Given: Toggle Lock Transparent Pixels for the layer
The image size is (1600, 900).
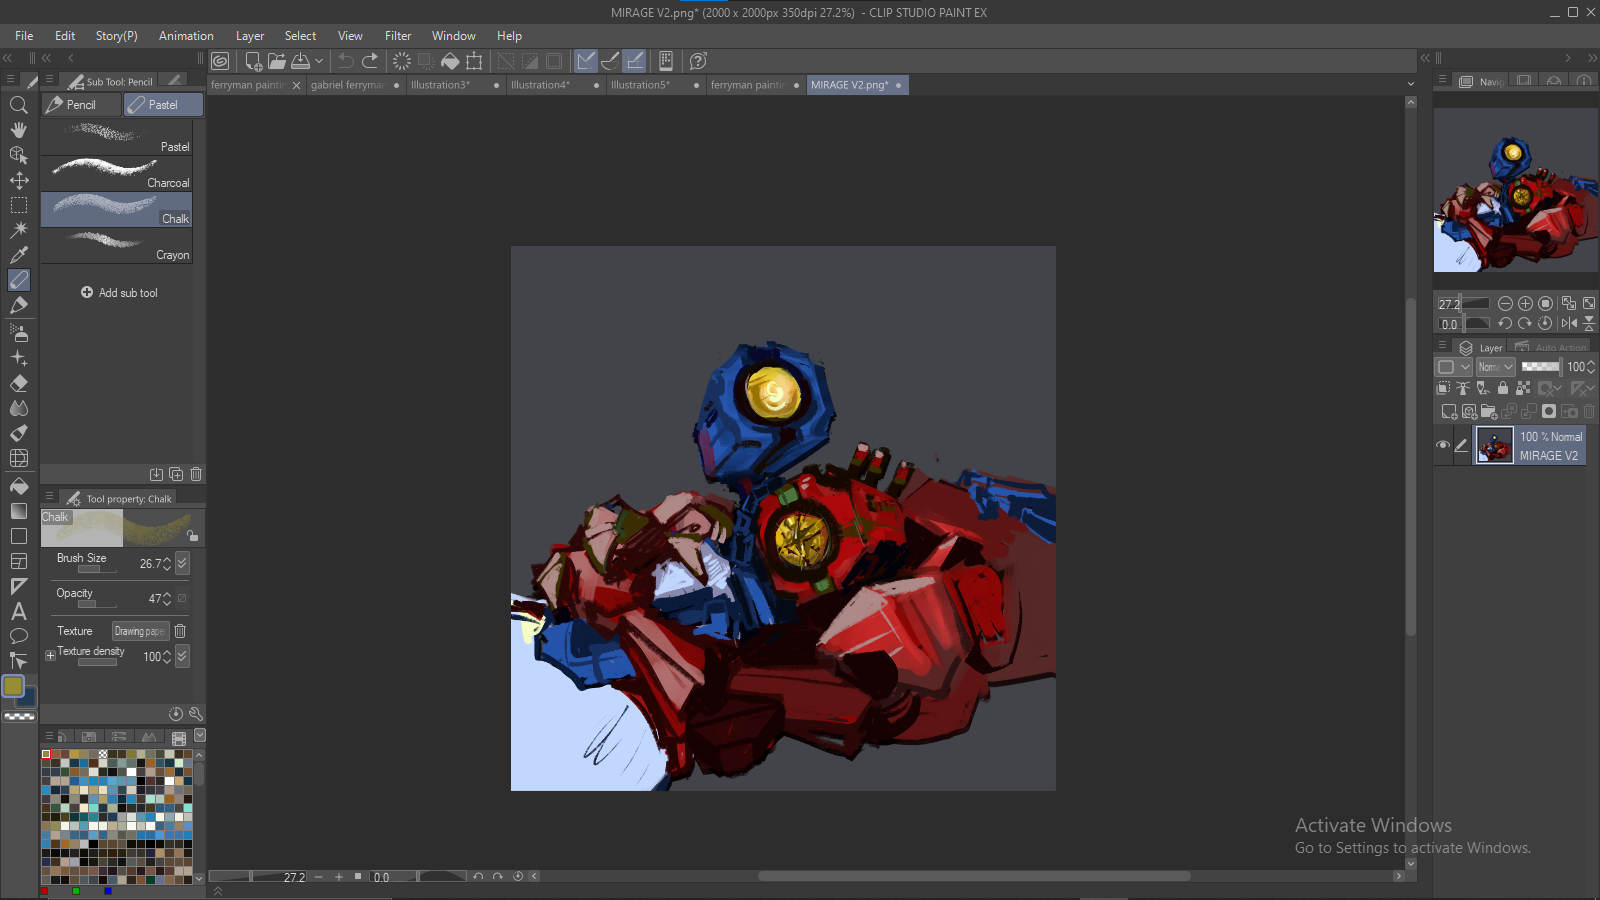Looking at the screenshot, I should pos(1523,388).
